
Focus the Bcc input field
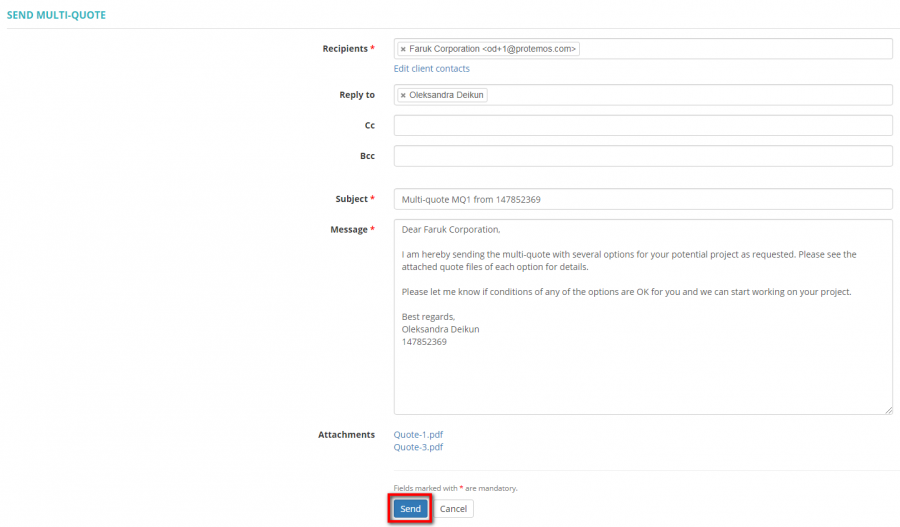642,156
